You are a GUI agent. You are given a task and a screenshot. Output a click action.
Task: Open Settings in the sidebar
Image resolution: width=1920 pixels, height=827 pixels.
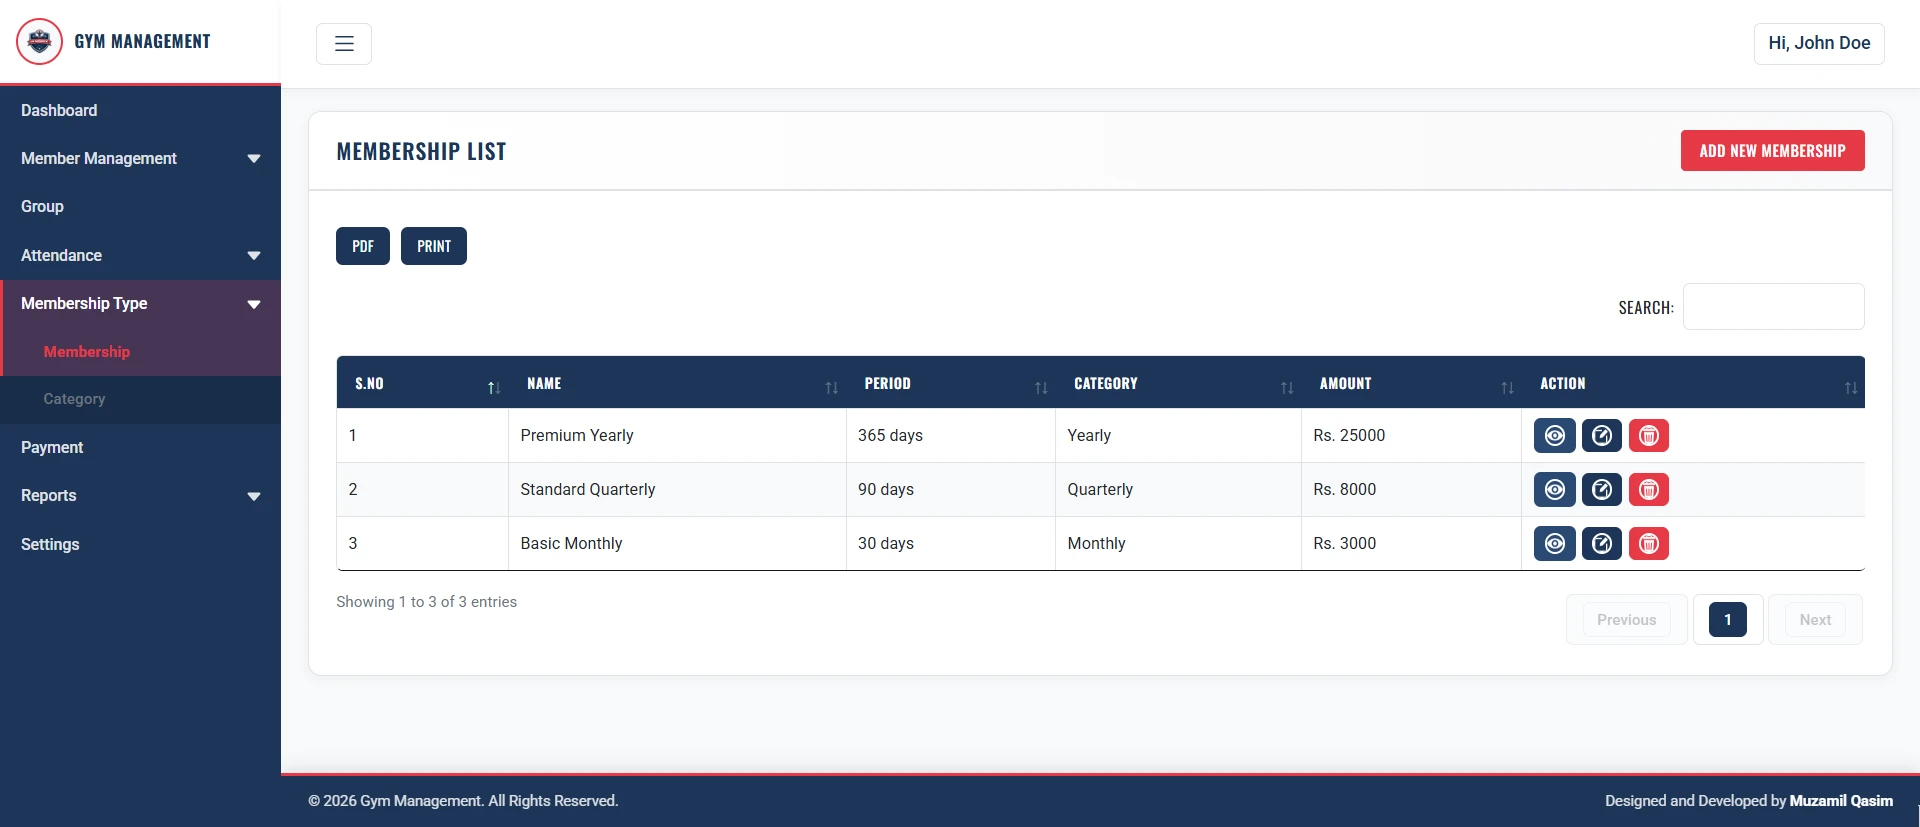(140, 544)
